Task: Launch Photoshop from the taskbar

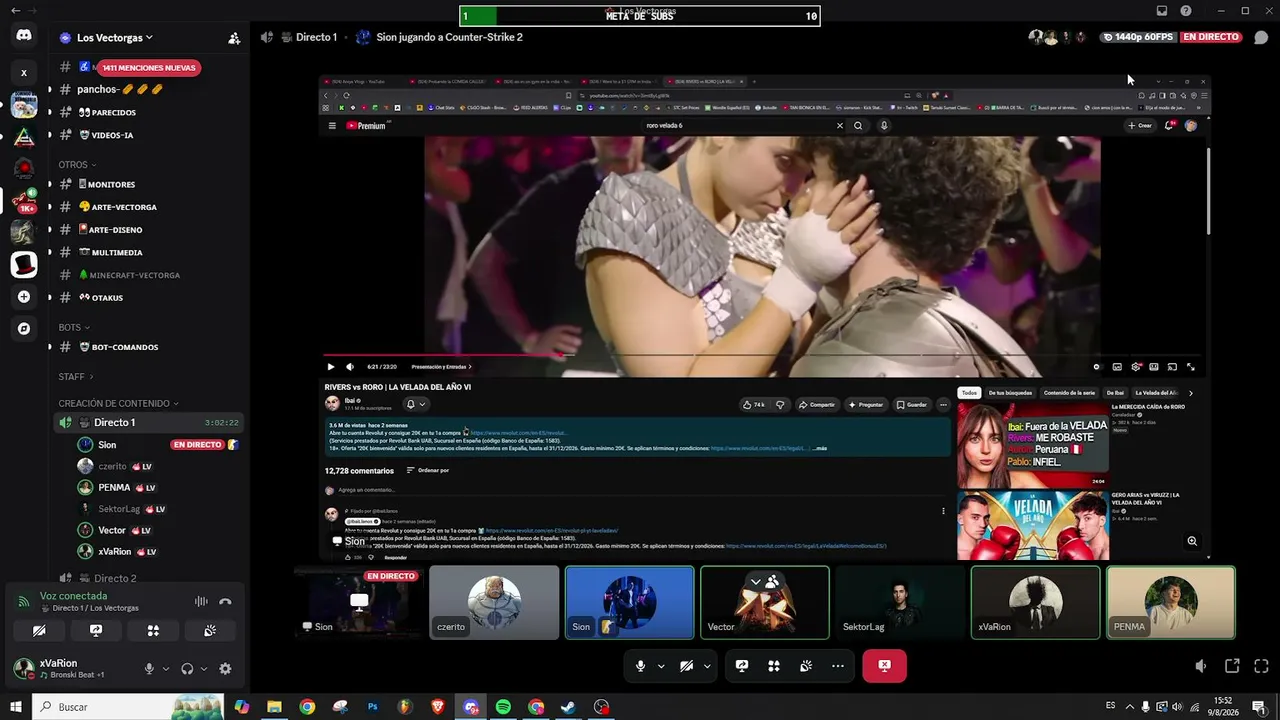Action: coord(372,707)
